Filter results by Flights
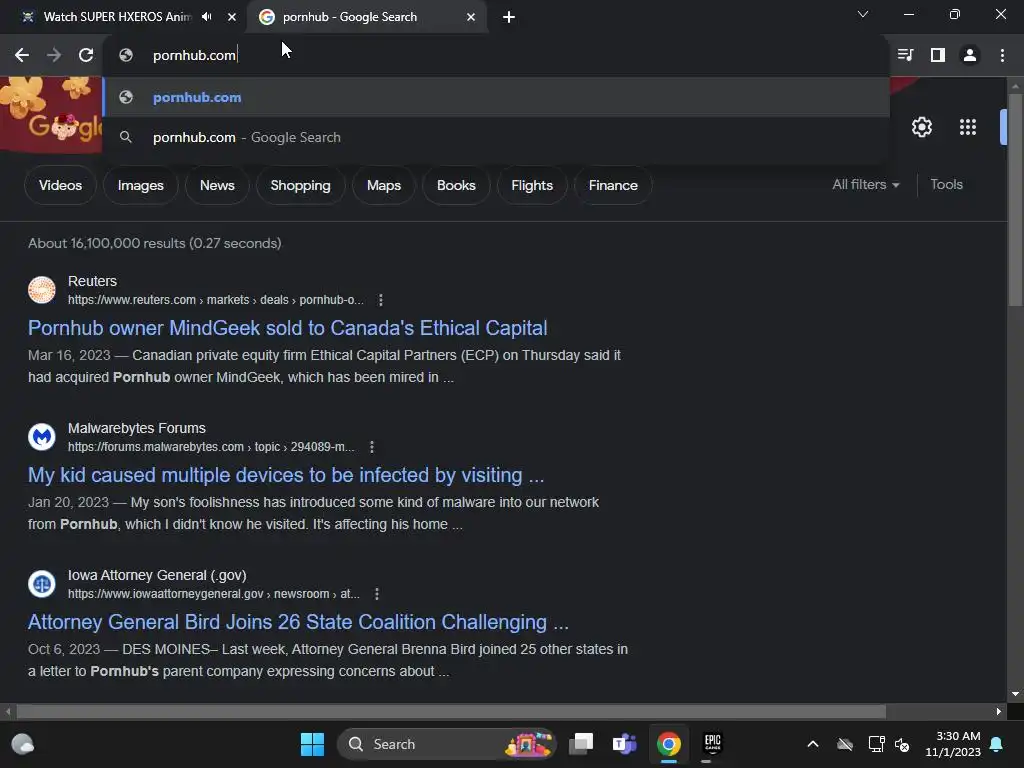 click(x=532, y=185)
